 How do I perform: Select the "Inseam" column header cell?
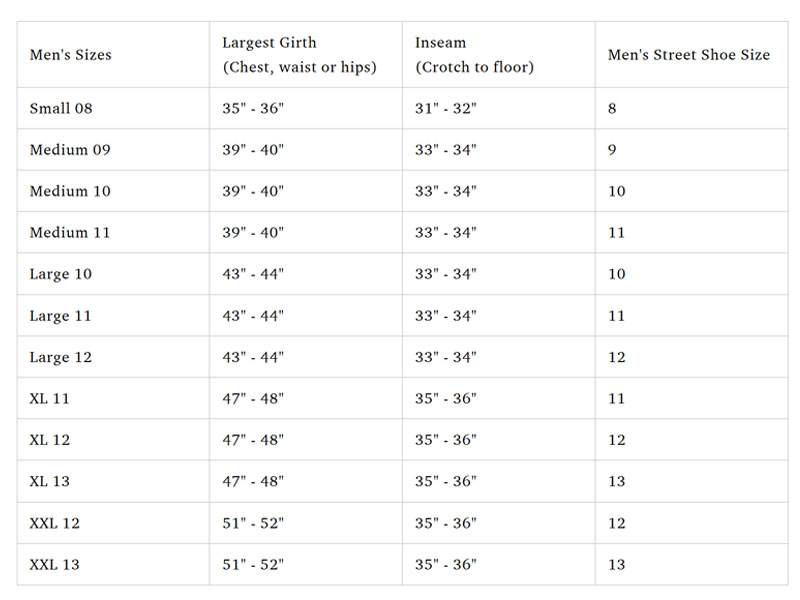tap(474, 55)
